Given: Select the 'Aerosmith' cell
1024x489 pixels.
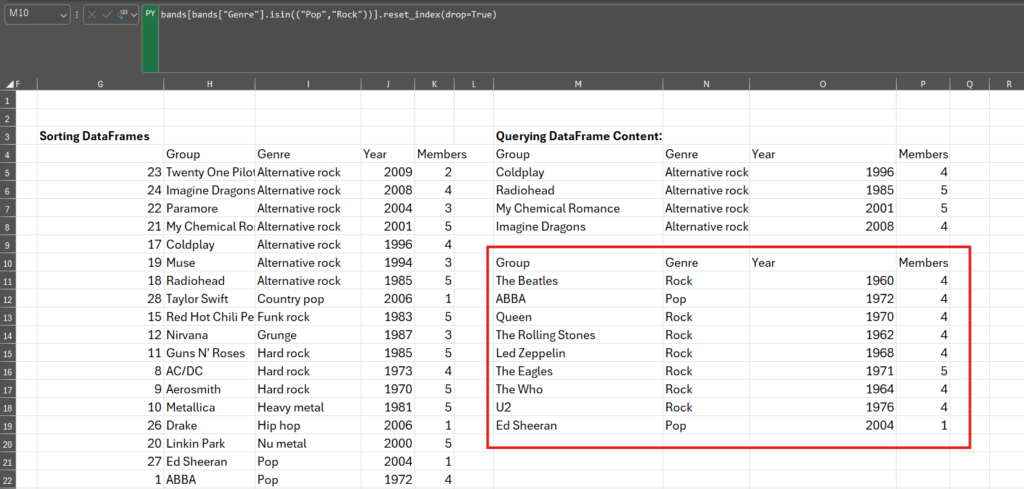Looking at the screenshot, I should tap(209, 389).
